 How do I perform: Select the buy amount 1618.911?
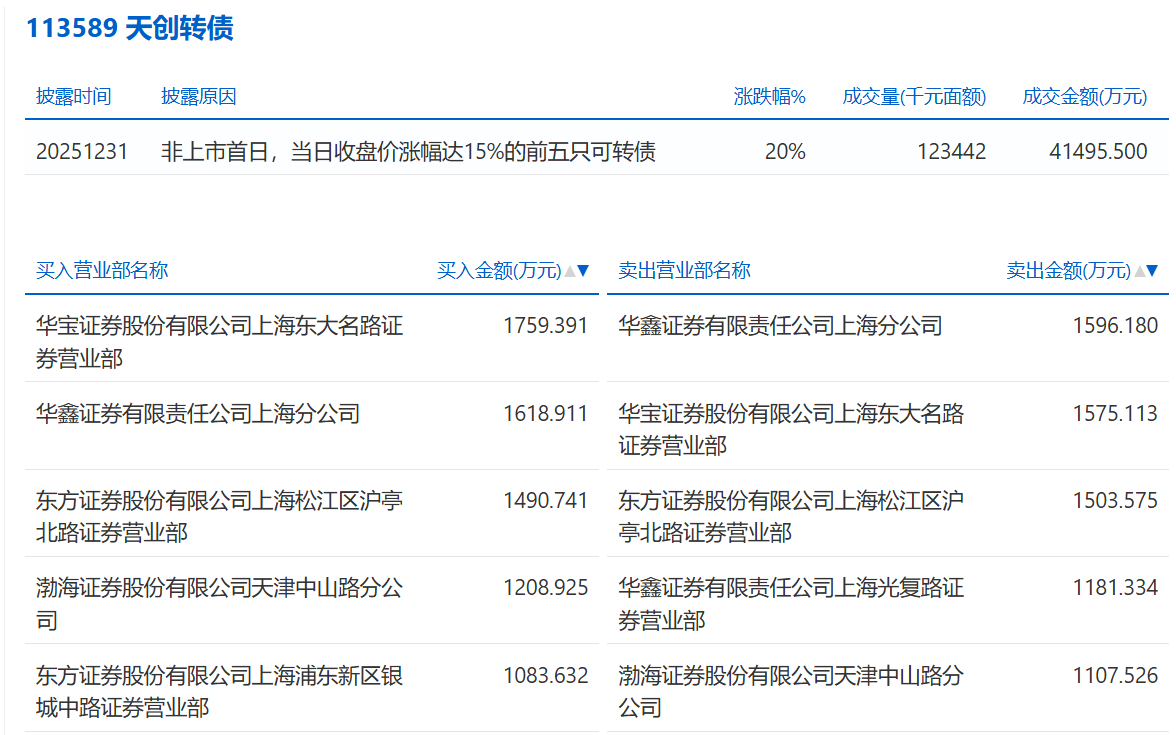(545, 414)
